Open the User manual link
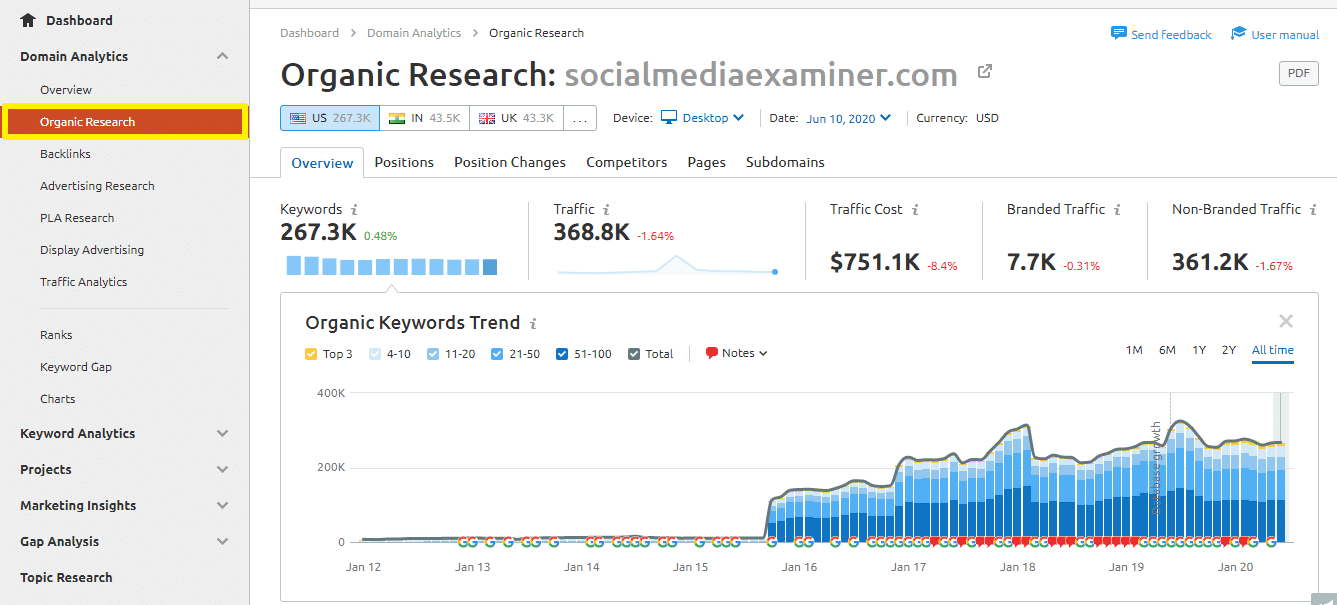This screenshot has height=605, width=1337. tap(1285, 35)
